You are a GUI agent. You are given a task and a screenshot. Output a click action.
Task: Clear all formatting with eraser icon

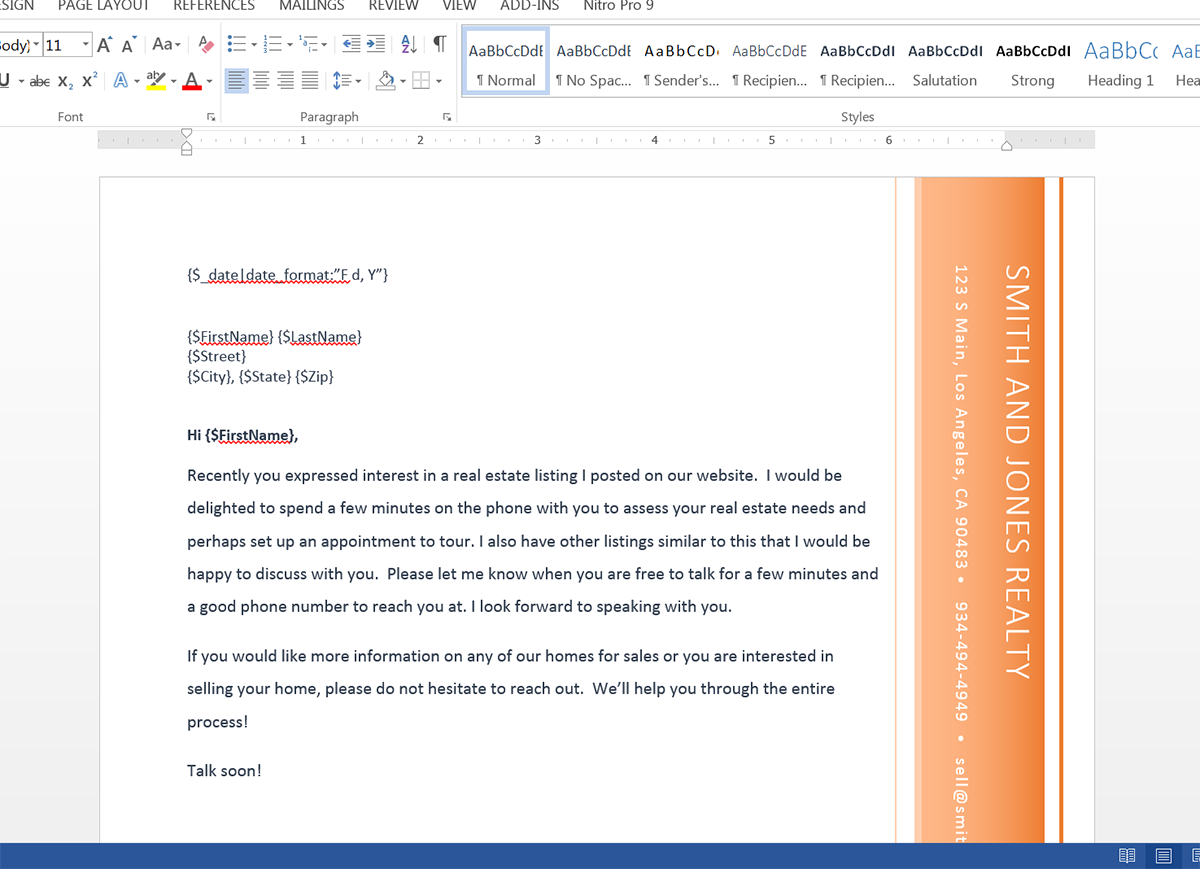point(206,45)
